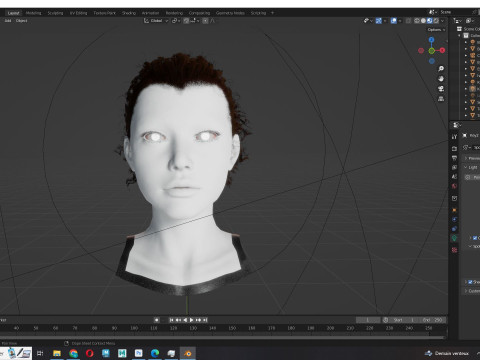Switch to Geometry Nodes workspace
The image size is (480, 360).
coord(230,13)
